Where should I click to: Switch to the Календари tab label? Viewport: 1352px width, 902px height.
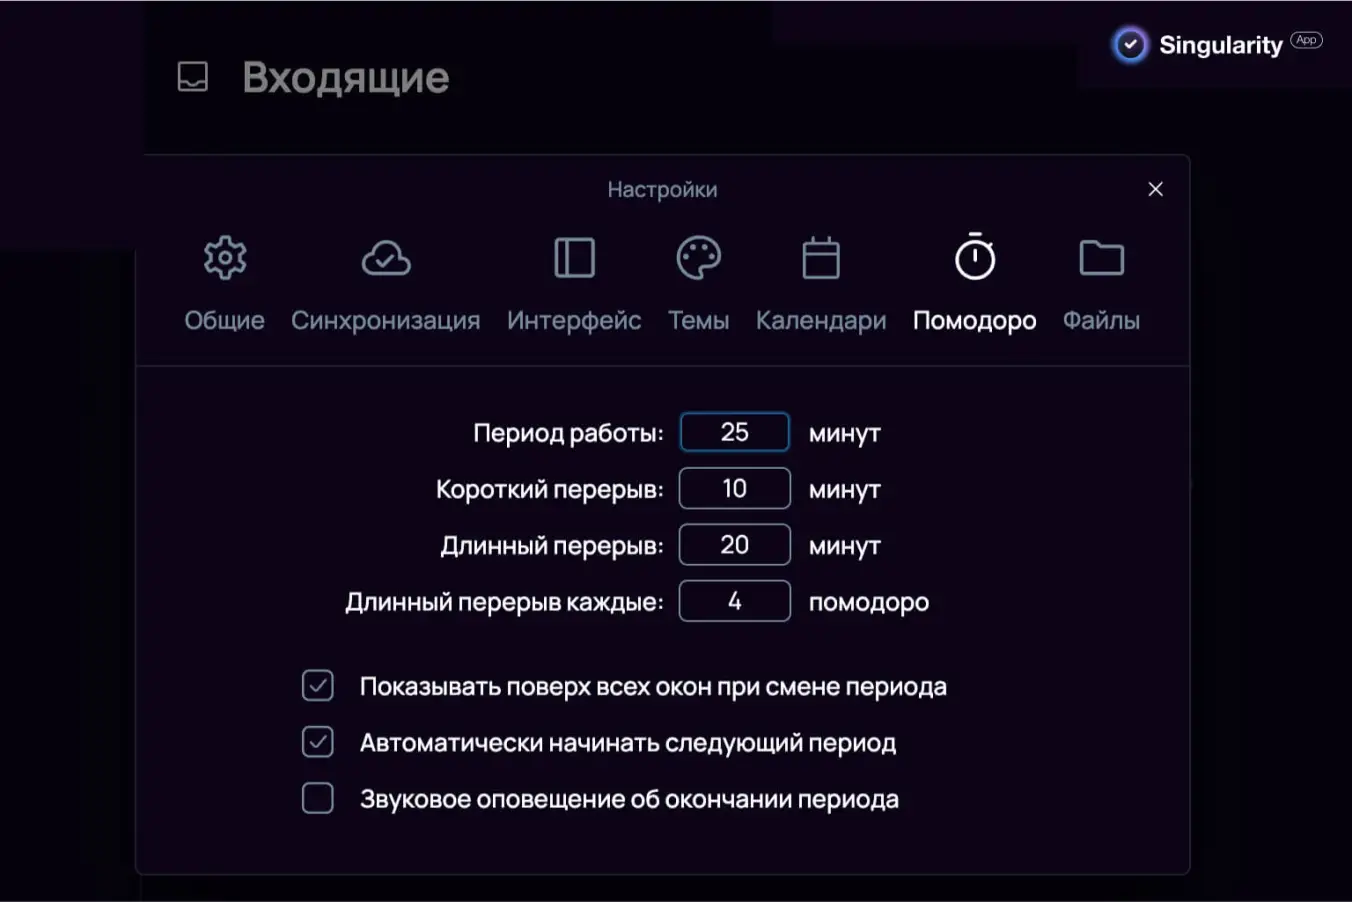click(x=821, y=320)
